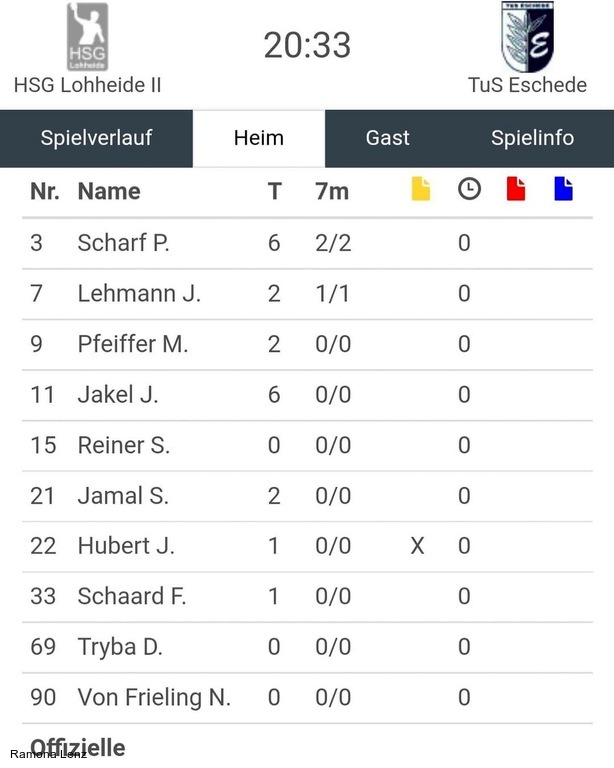Select player row Scharf P.

point(307,243)
